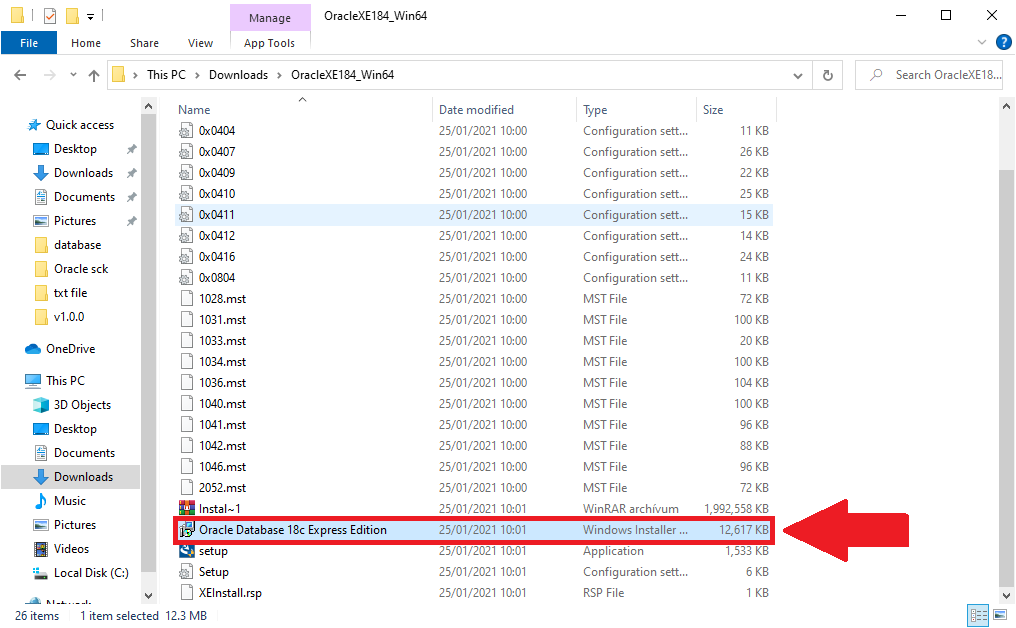Click the Properties quick access toolbar icon

(x=50, y=16)
